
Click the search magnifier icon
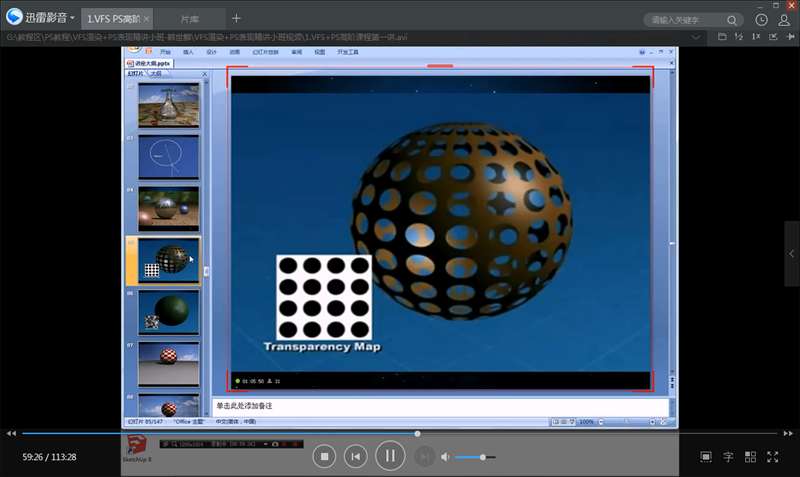click(x=733, y=19)
